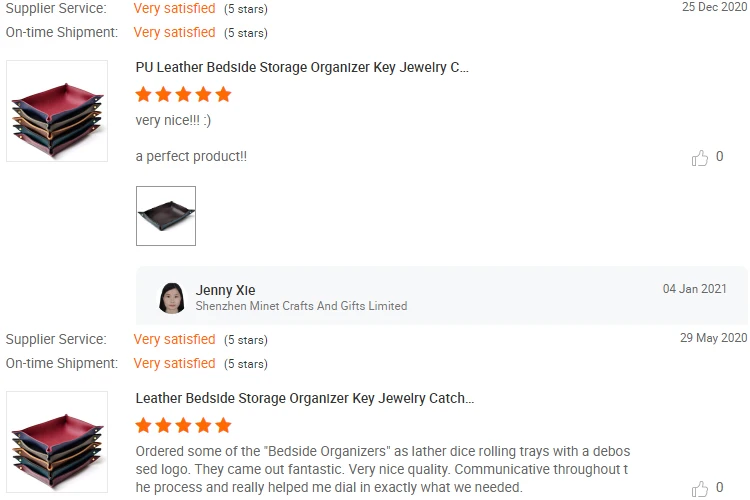Click helpful count beside dice trays review
This screenshot has height=500, width=750.
point(719,488)
